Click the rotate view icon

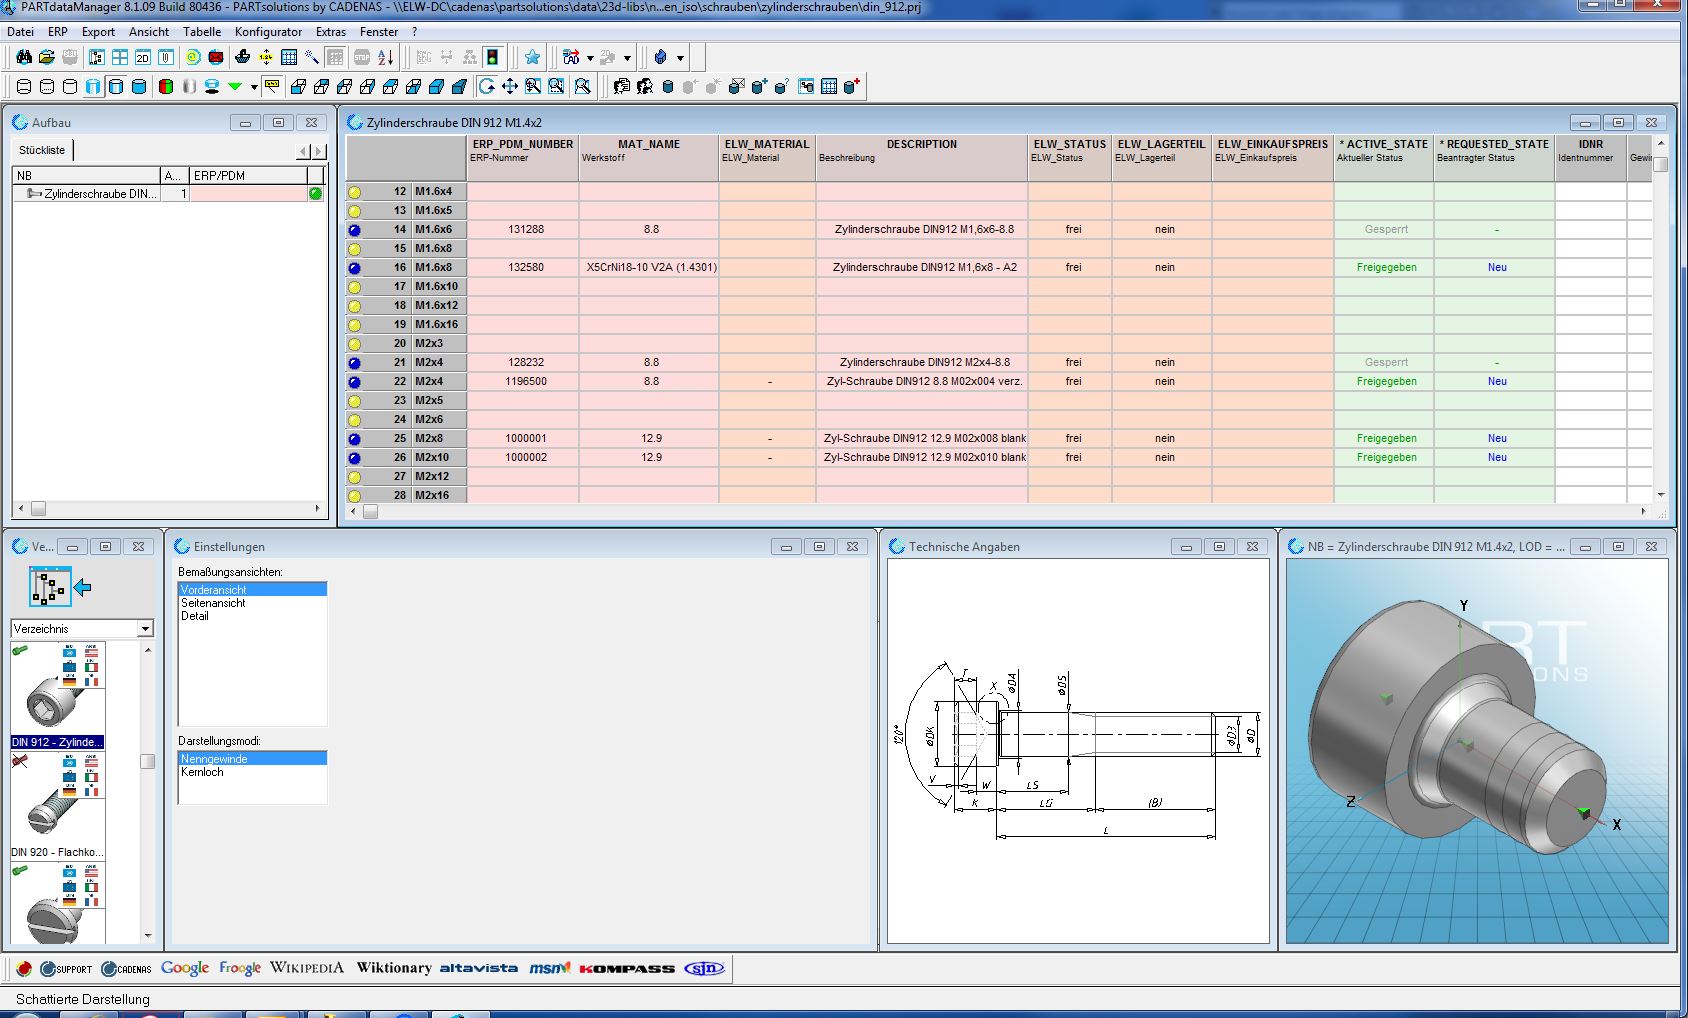coord(487,87)
